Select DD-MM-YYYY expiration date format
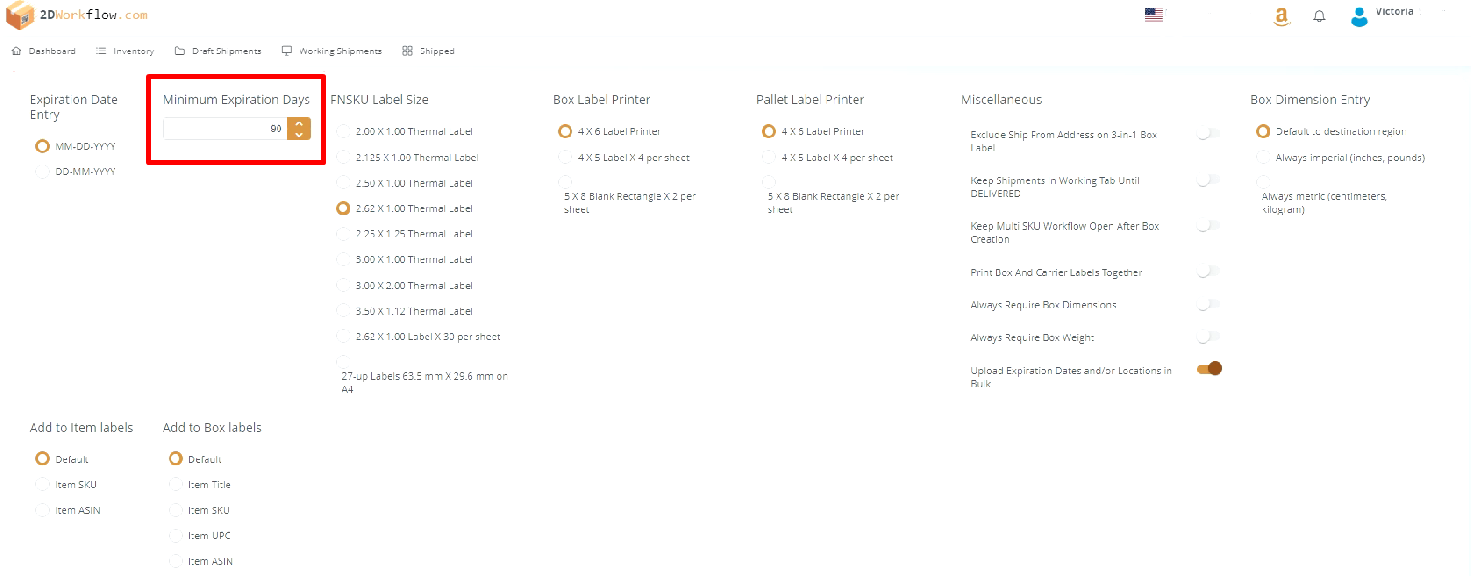Image resolution: width=1471 pixels, height=576 pixels. 42,172
